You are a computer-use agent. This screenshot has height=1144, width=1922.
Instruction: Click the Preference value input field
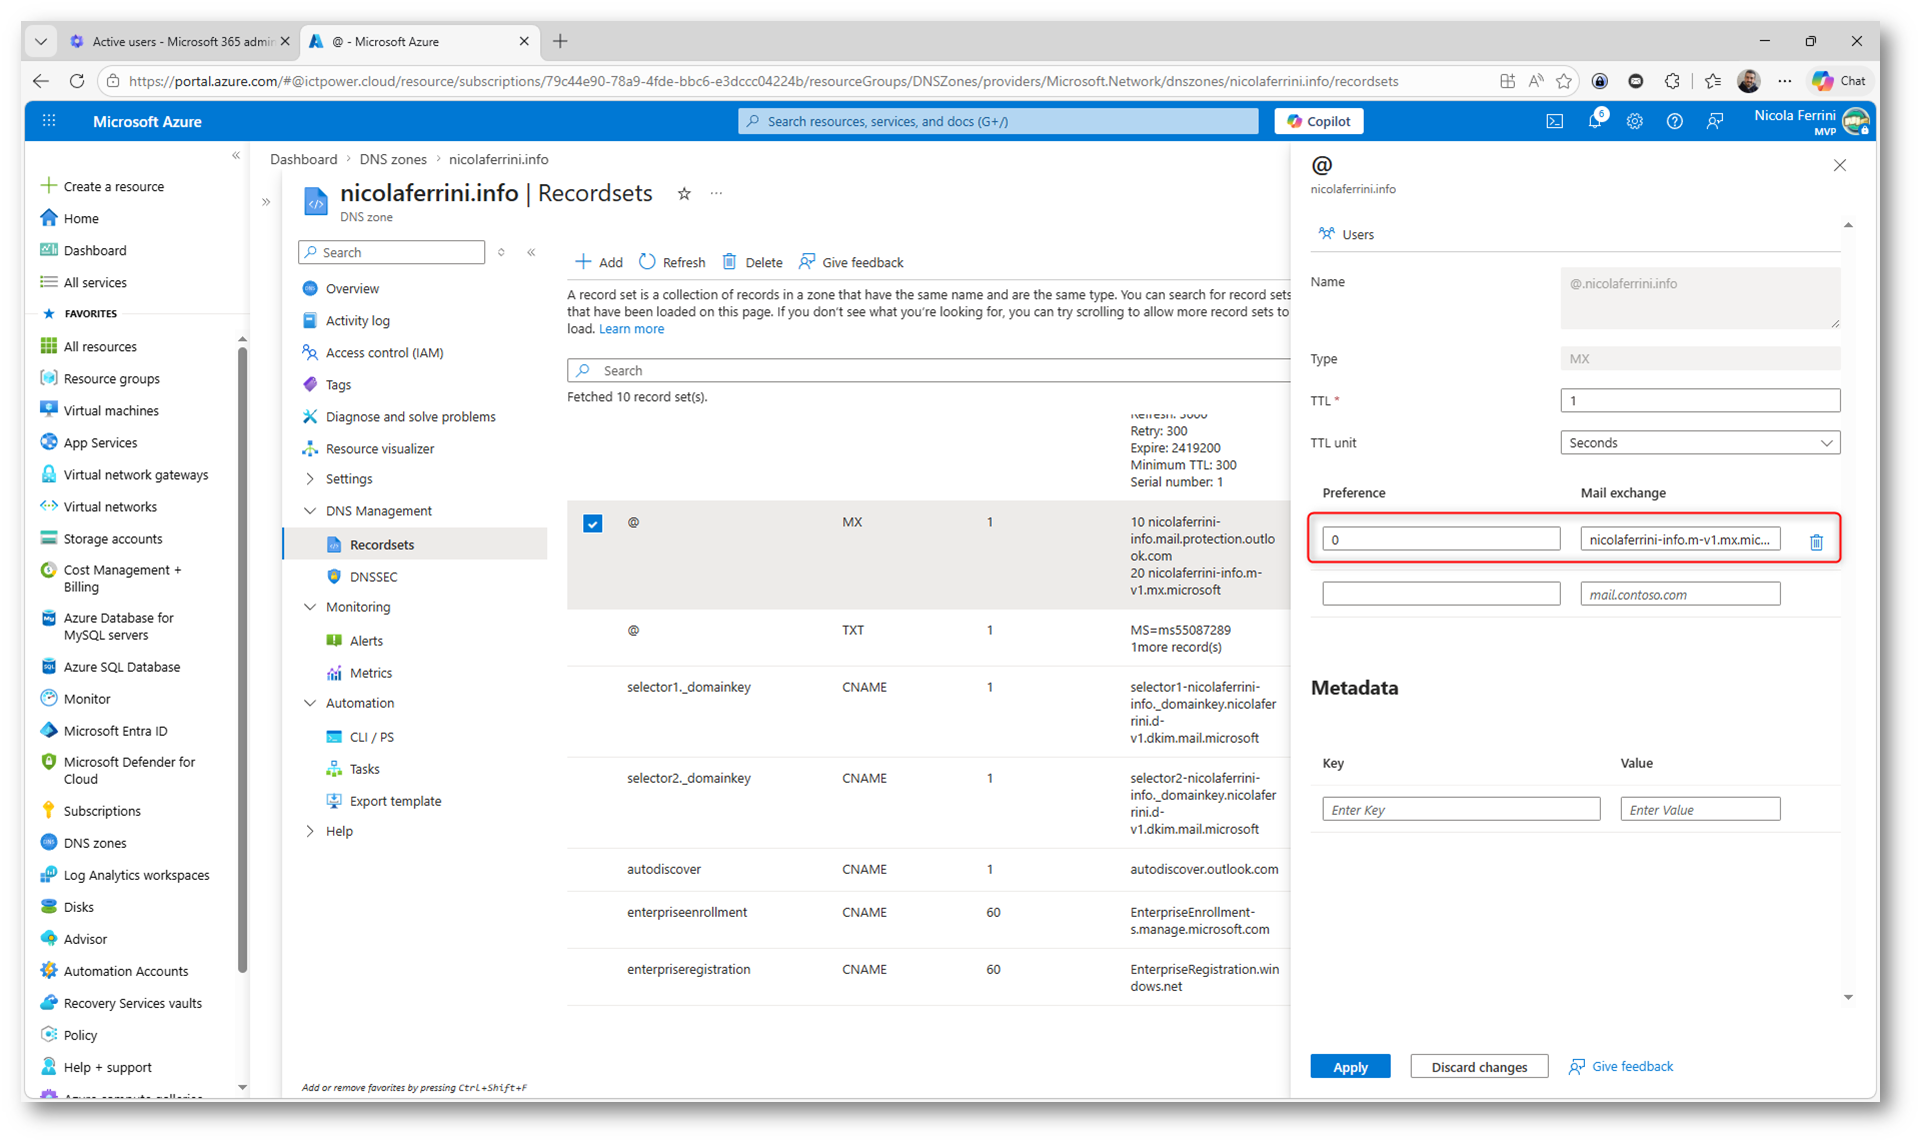pyautogui.click(x=1440, y=539)
